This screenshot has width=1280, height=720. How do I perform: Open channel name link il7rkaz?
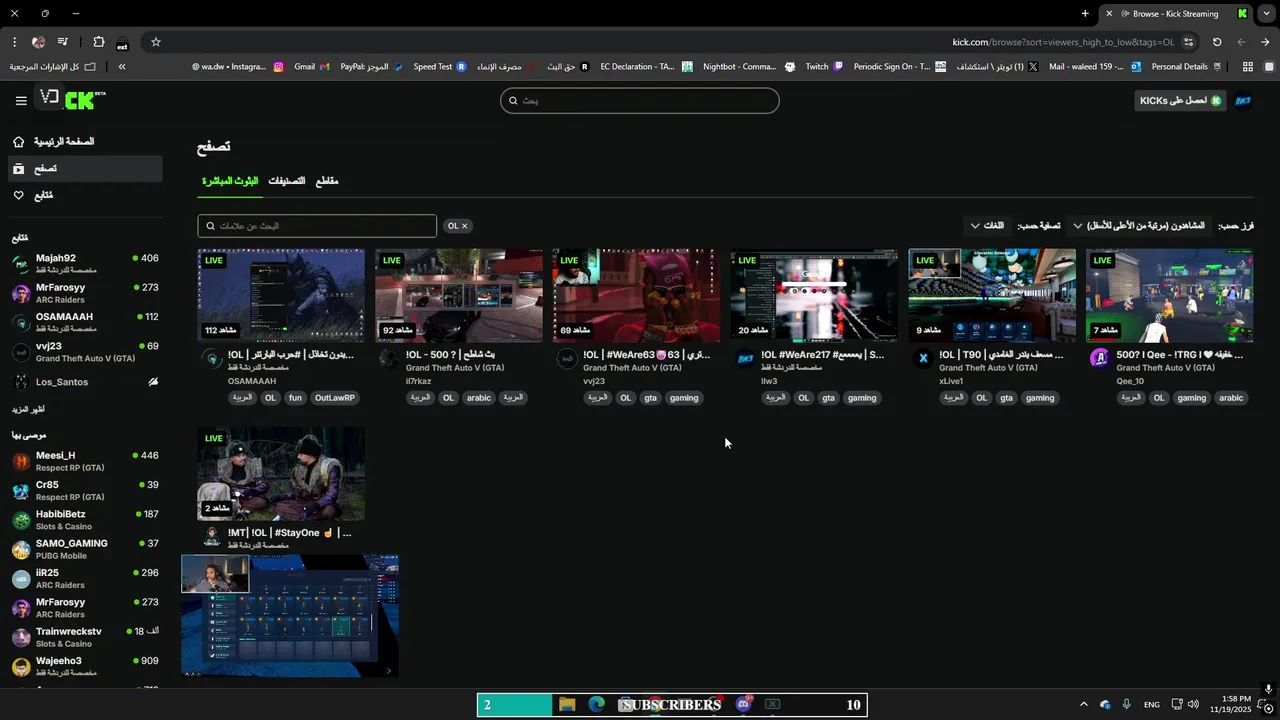pyautogui.click(x=418, y=381)
